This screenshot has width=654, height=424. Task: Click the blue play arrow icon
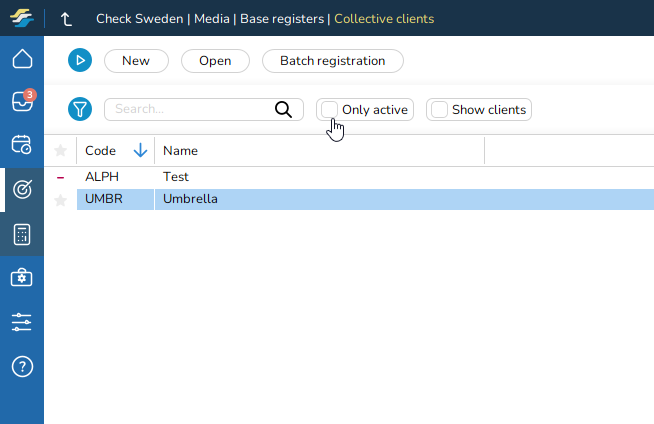[80, 61]
